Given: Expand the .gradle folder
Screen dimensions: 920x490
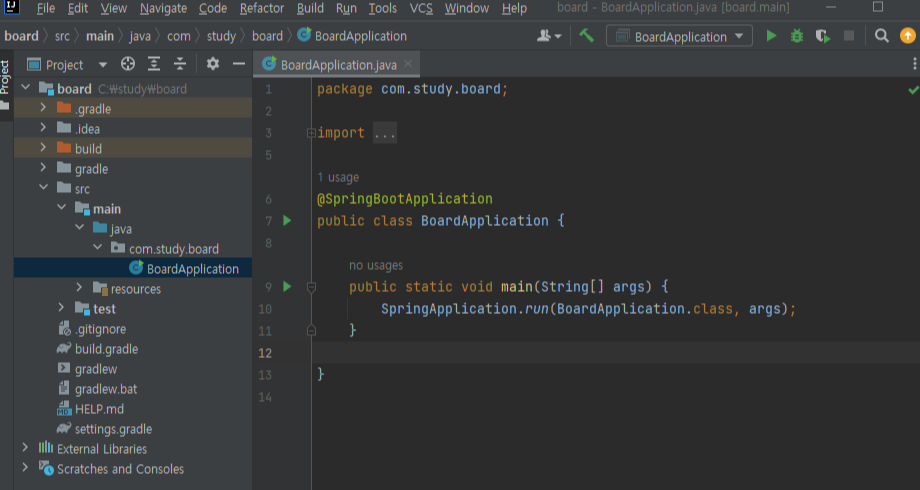Looking at the screenshot, I should click(43, 108).
